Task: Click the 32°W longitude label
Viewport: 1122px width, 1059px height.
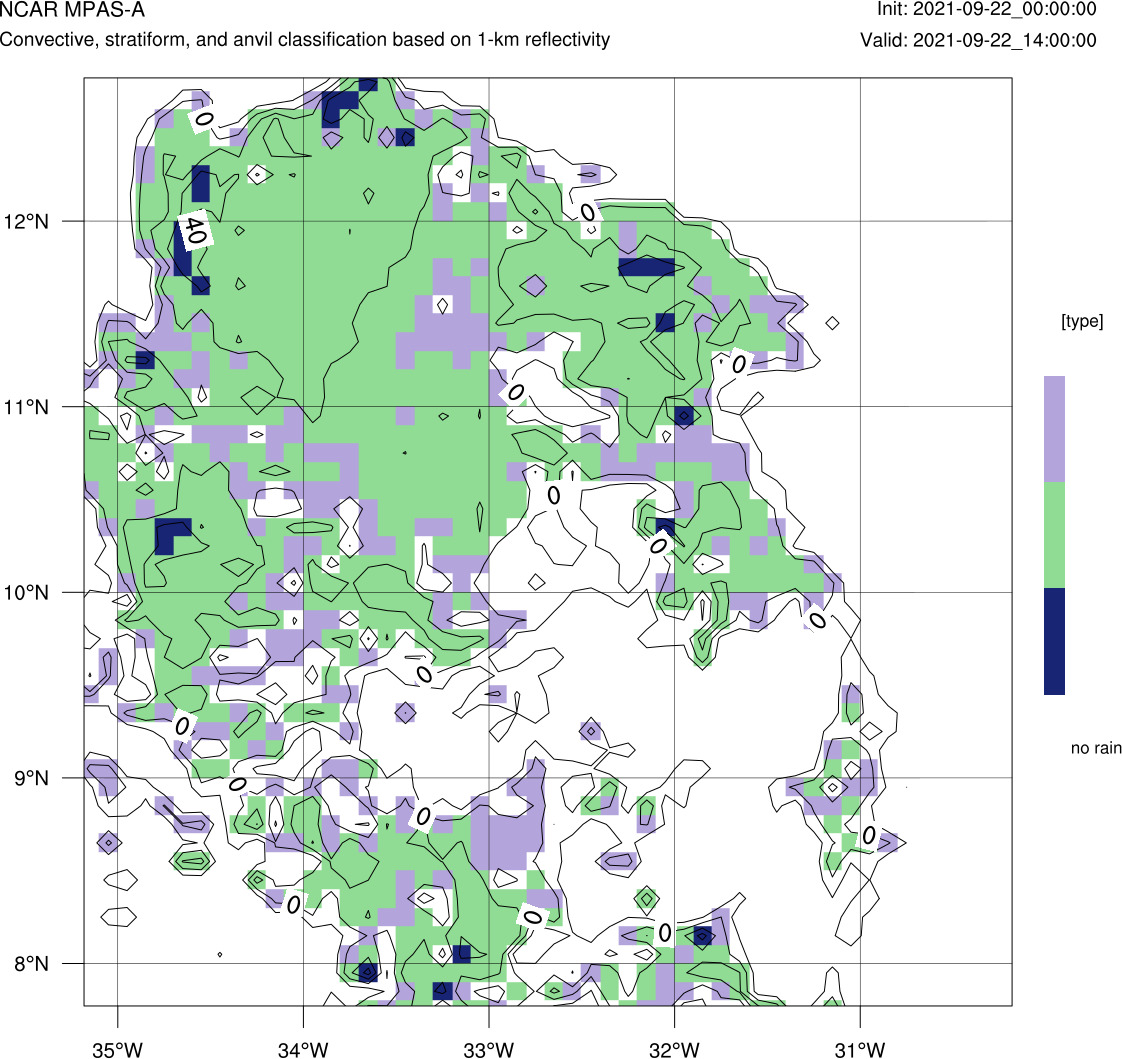Action: point(674,1050)
